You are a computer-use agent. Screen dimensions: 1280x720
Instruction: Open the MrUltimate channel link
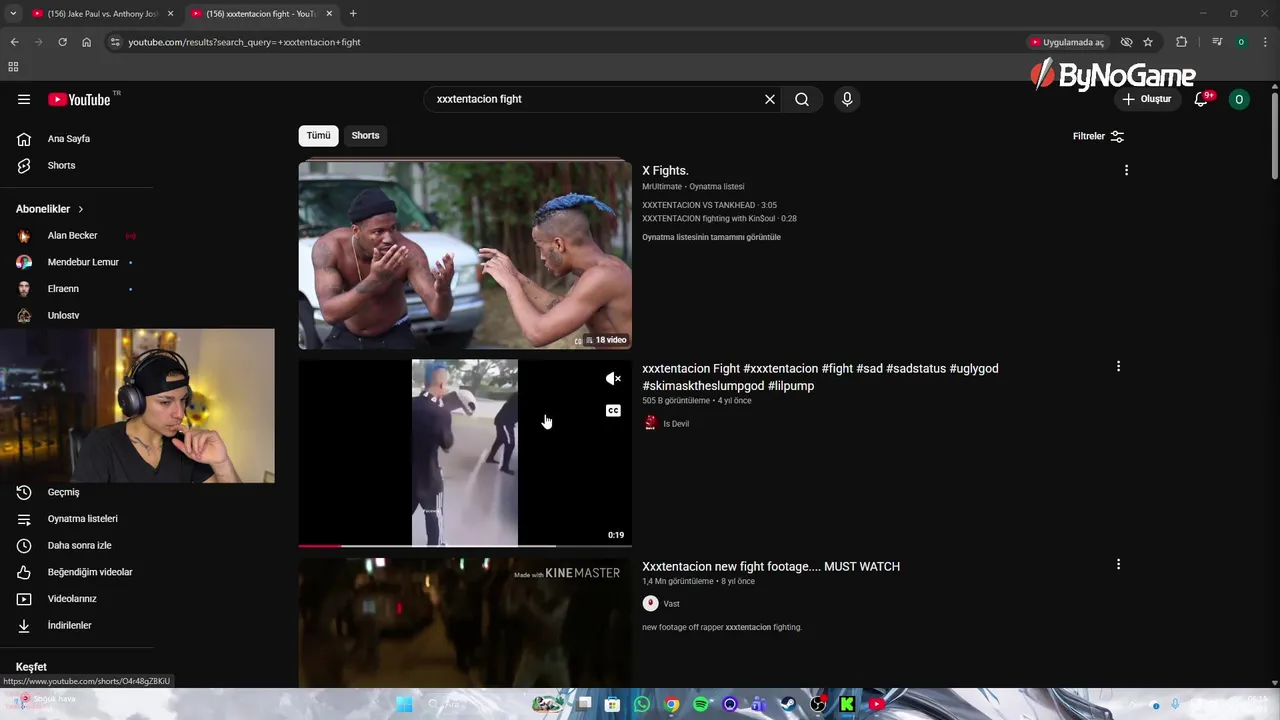pyautogui.click(x=662, y=186)
